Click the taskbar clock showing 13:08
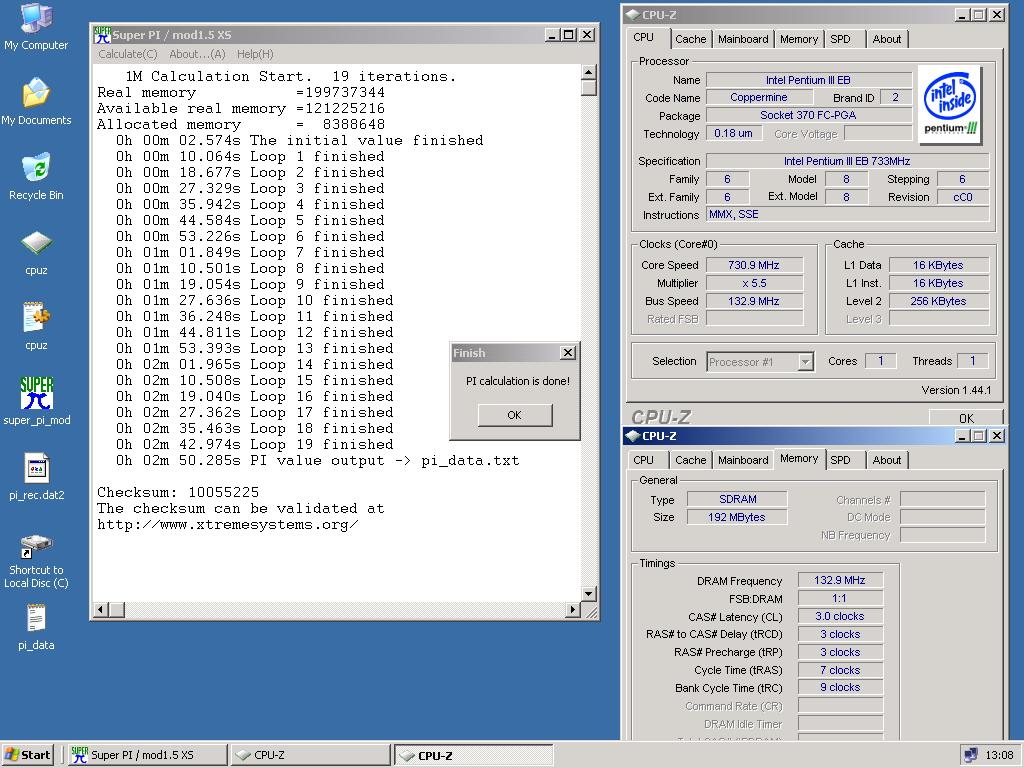Screen dimensions: 1024x768 999,755
